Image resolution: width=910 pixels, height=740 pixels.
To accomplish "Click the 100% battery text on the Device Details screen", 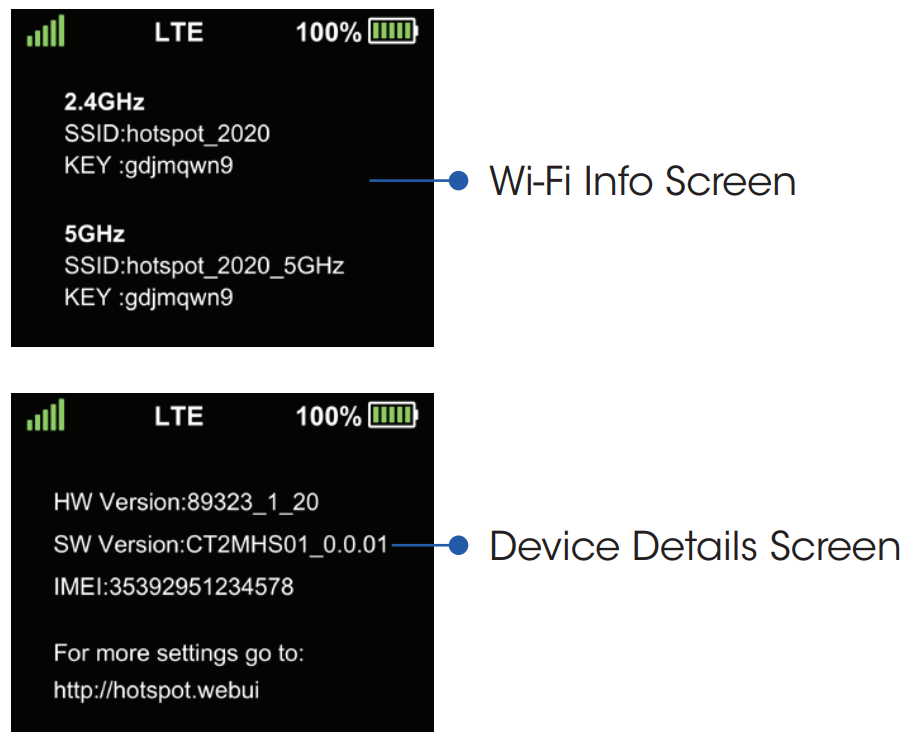I will (x=328, y=416).
